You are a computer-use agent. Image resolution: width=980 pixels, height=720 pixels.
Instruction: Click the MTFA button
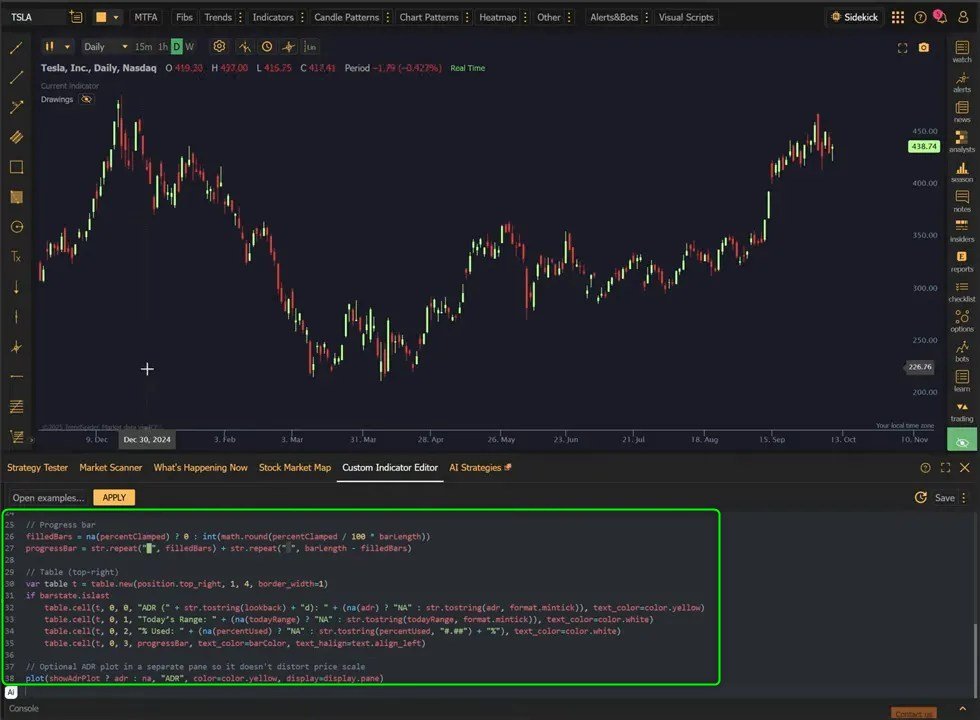tap(146, 18)
